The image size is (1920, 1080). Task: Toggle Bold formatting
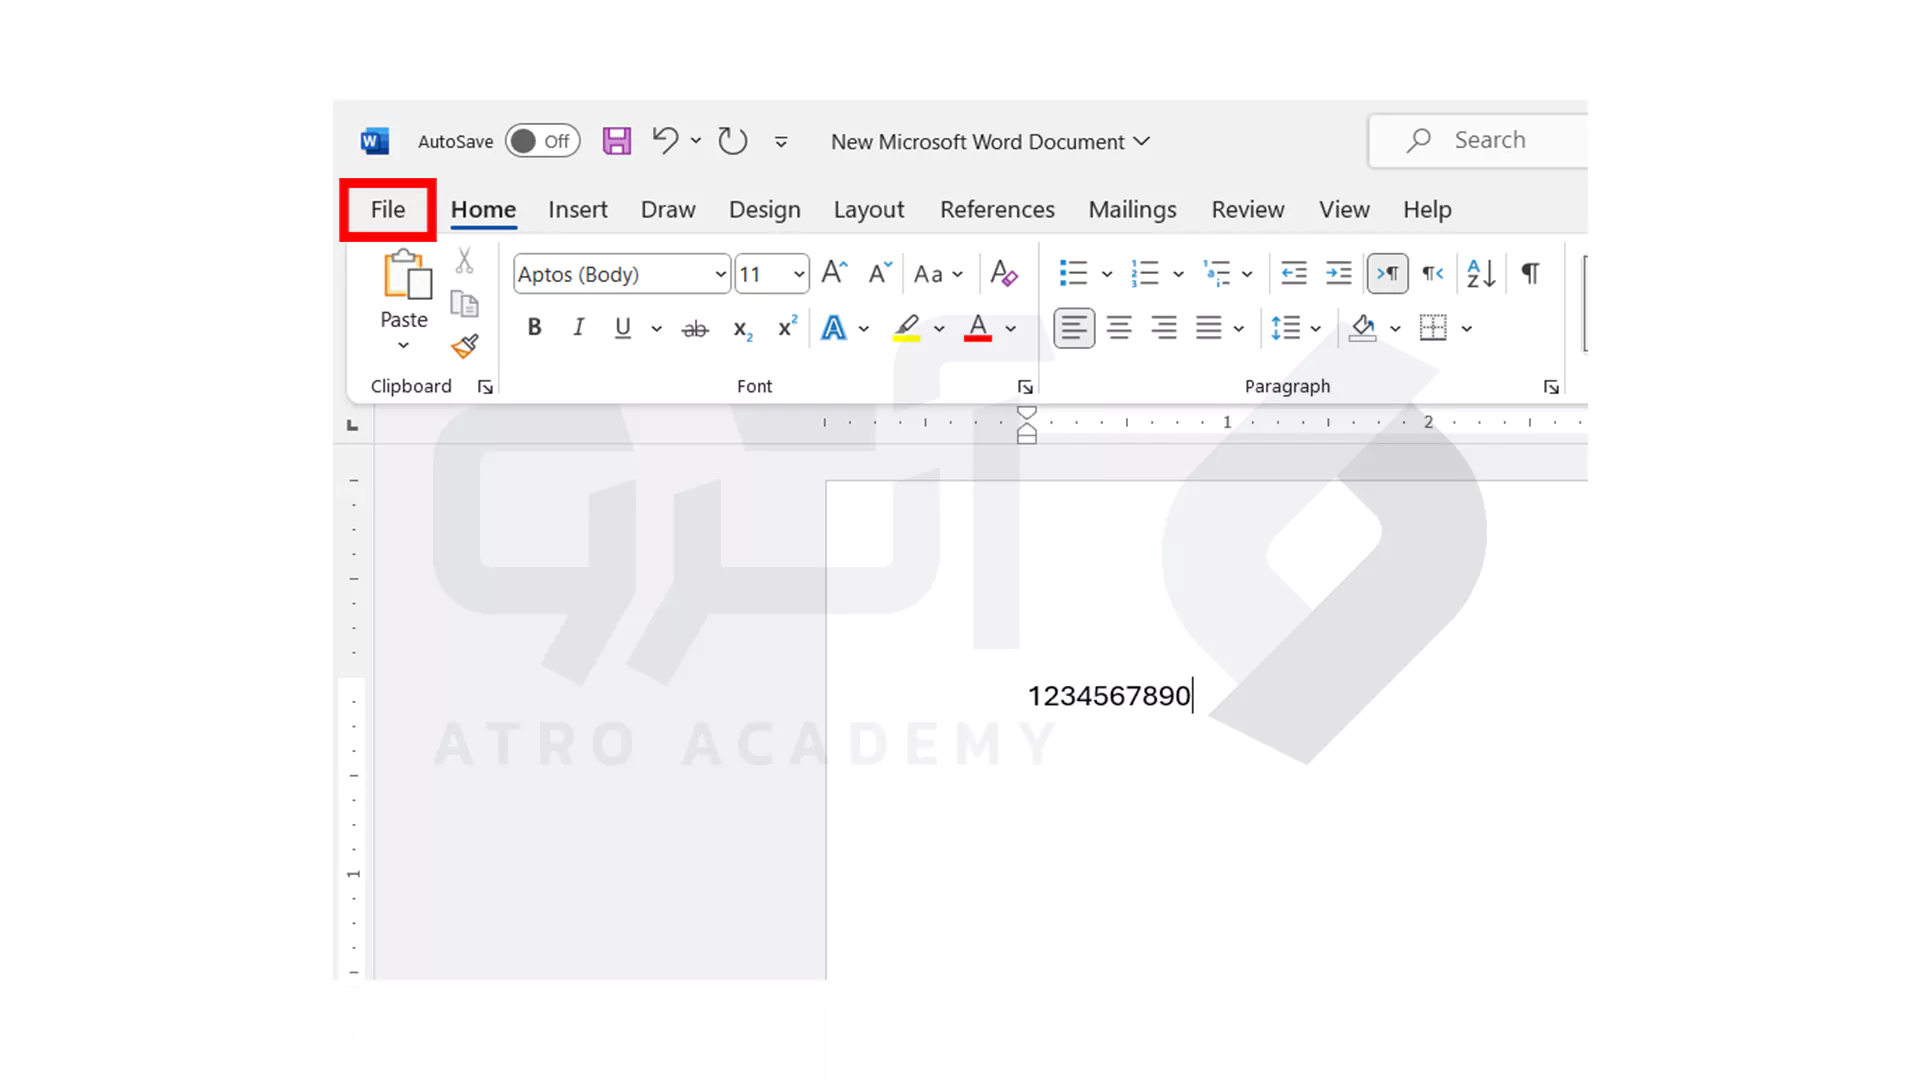[x=534, y=327]
